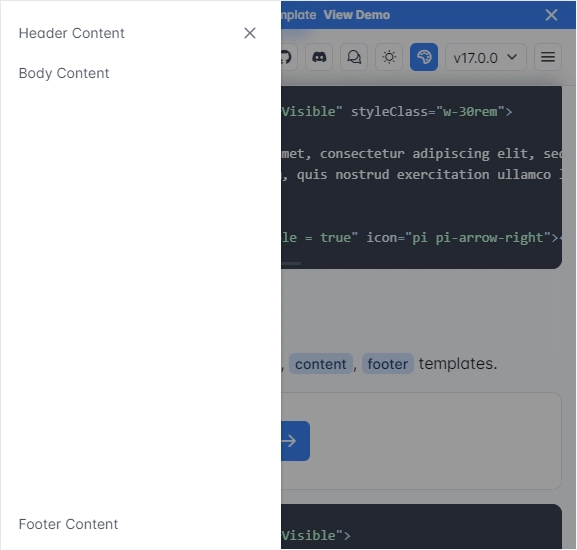This screenshot has width=577, height=550.
Task: Click the styleClass w-30rem code line
Action: point(397,111)
